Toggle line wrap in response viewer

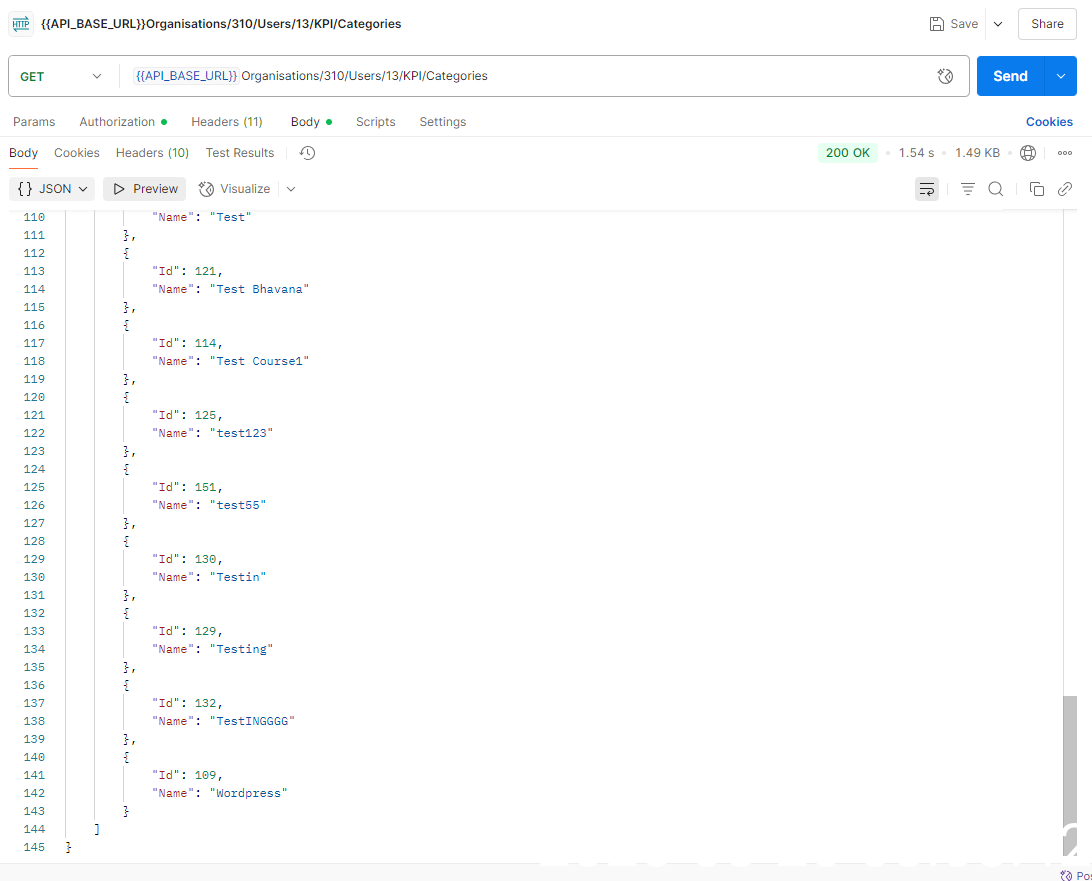(927, 189)
